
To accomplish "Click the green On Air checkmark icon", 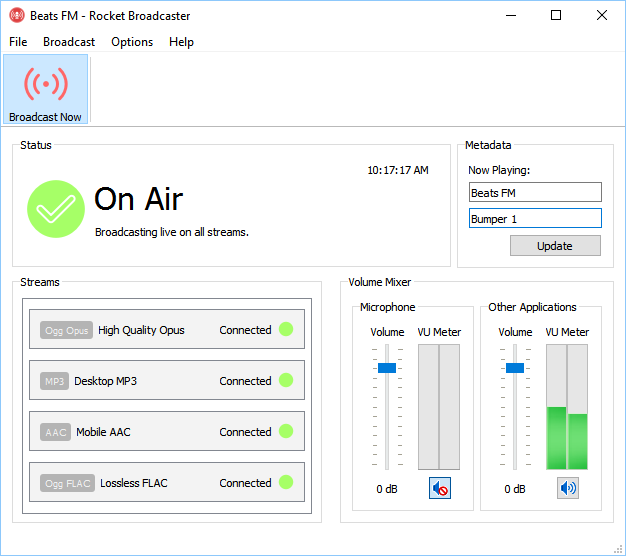I will [55, 209].
